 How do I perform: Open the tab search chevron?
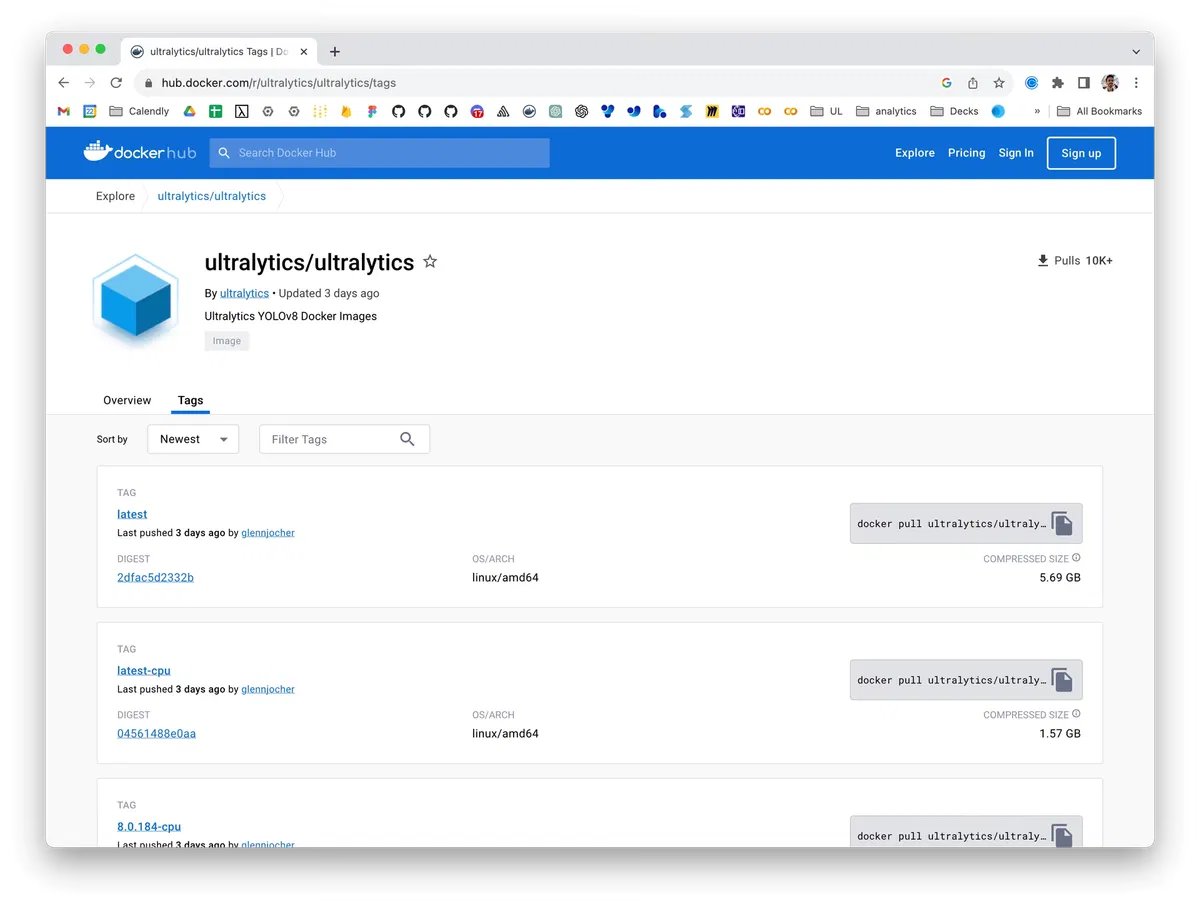(1136, 52)
